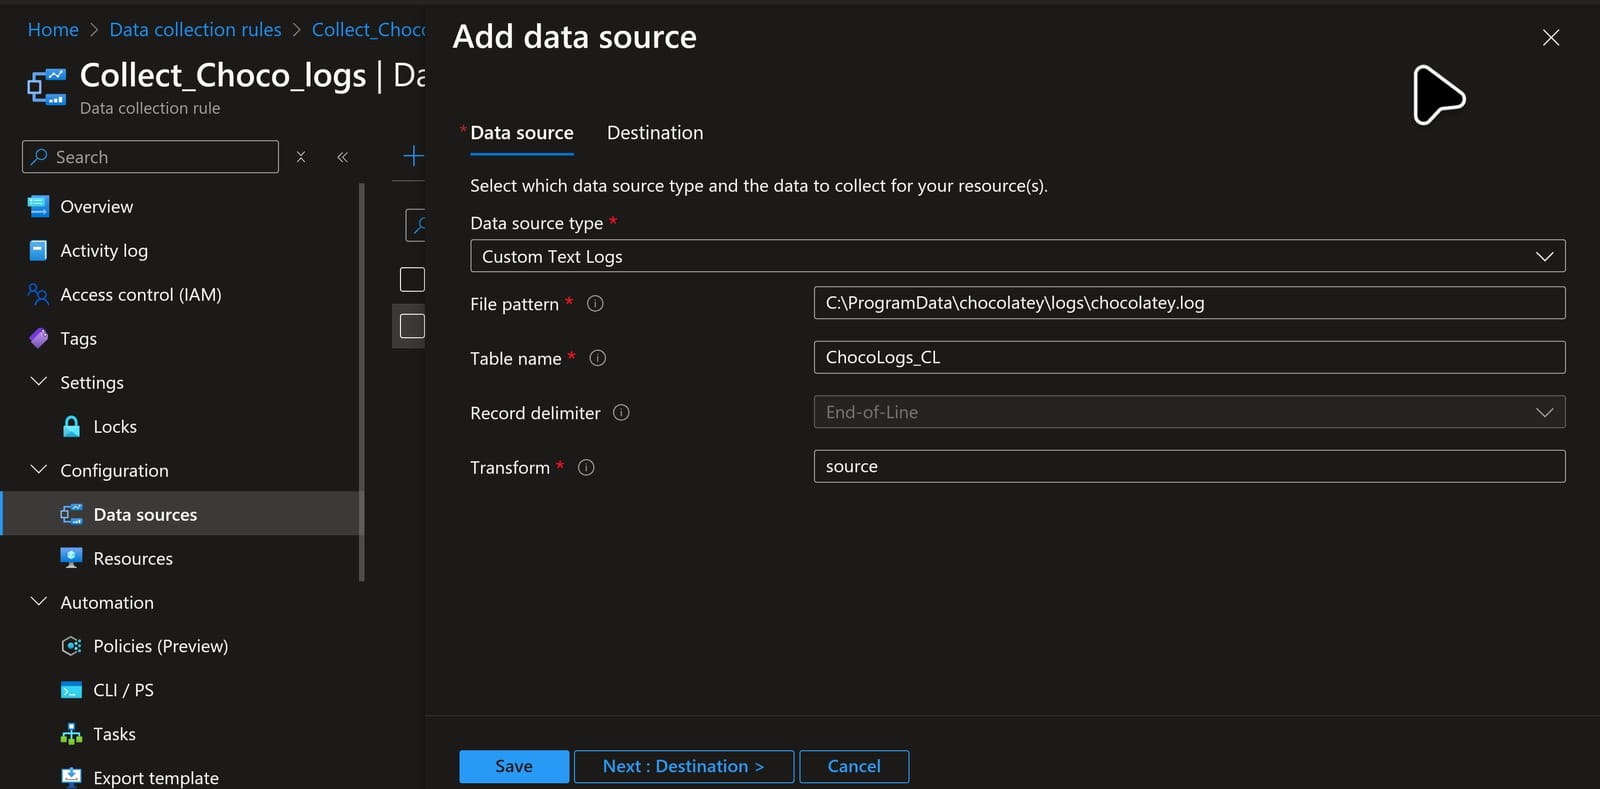Collapse sidebar using double chevron icon

click(x=342, y=157)
